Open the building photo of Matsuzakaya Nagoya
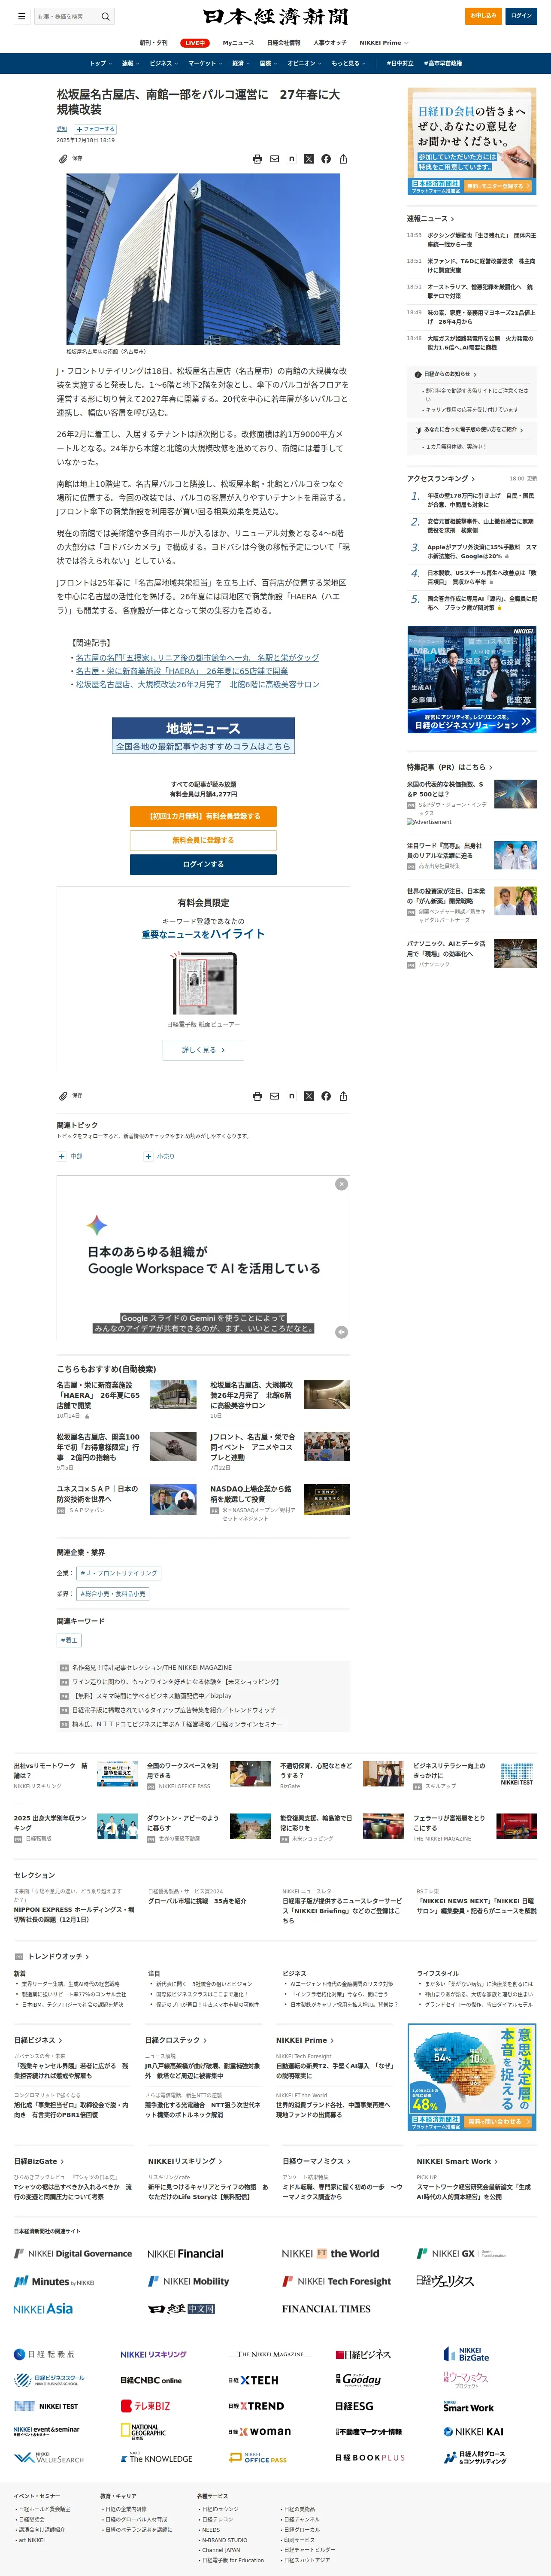The image size is (551, 2576). click(203, 259)
